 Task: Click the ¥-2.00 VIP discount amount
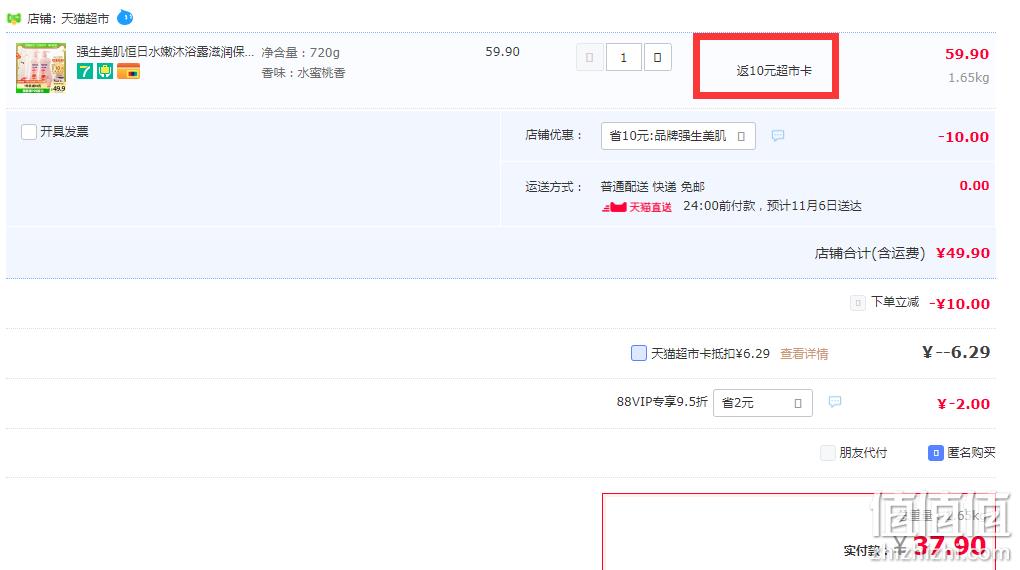963,404
